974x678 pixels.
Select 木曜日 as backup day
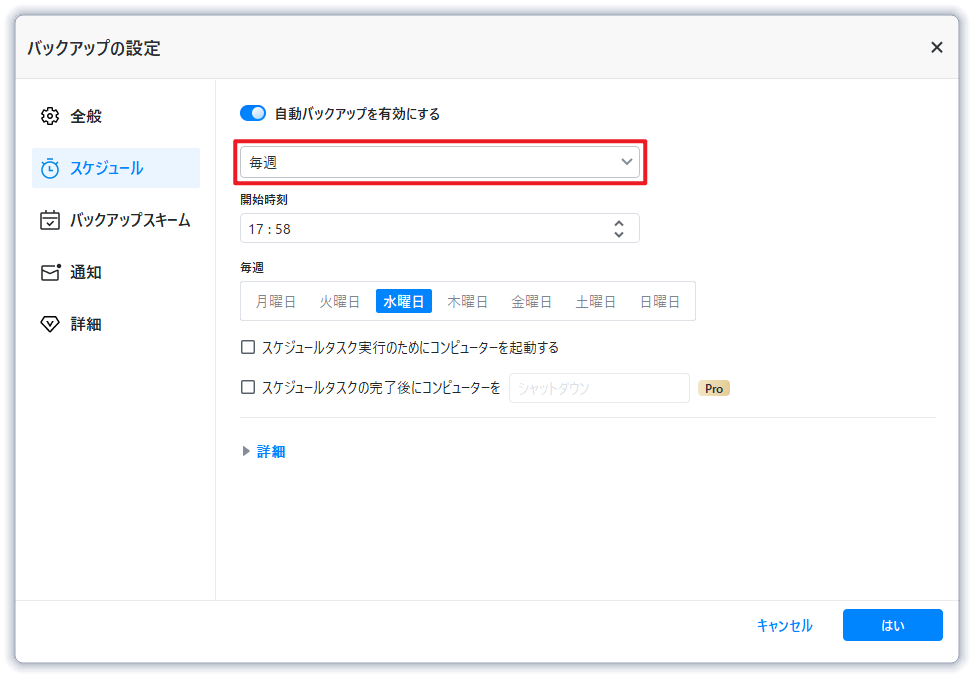point(467,301)
